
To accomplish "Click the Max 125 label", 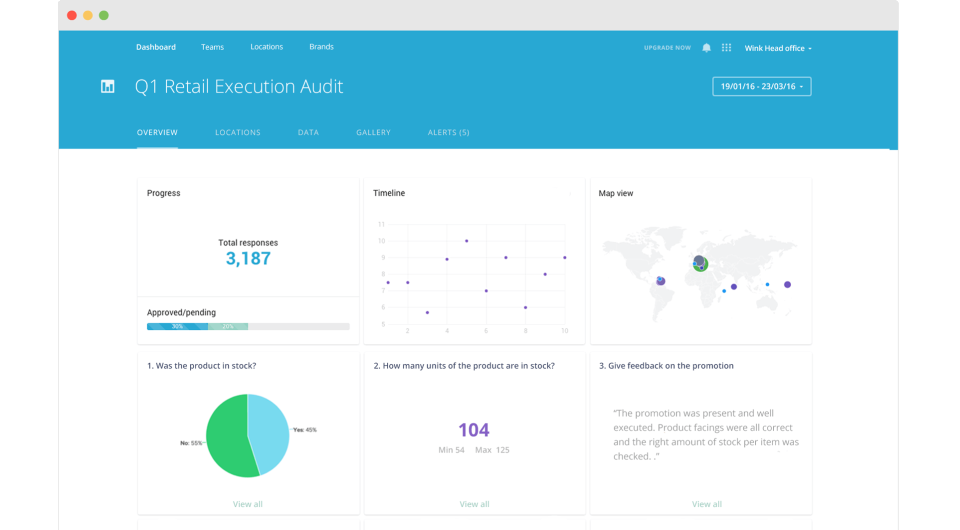I will (492, 450).
